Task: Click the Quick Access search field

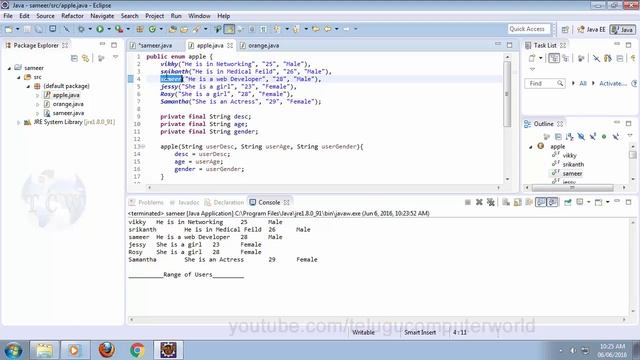Action: pyautogui.click(x=529, y=29)
